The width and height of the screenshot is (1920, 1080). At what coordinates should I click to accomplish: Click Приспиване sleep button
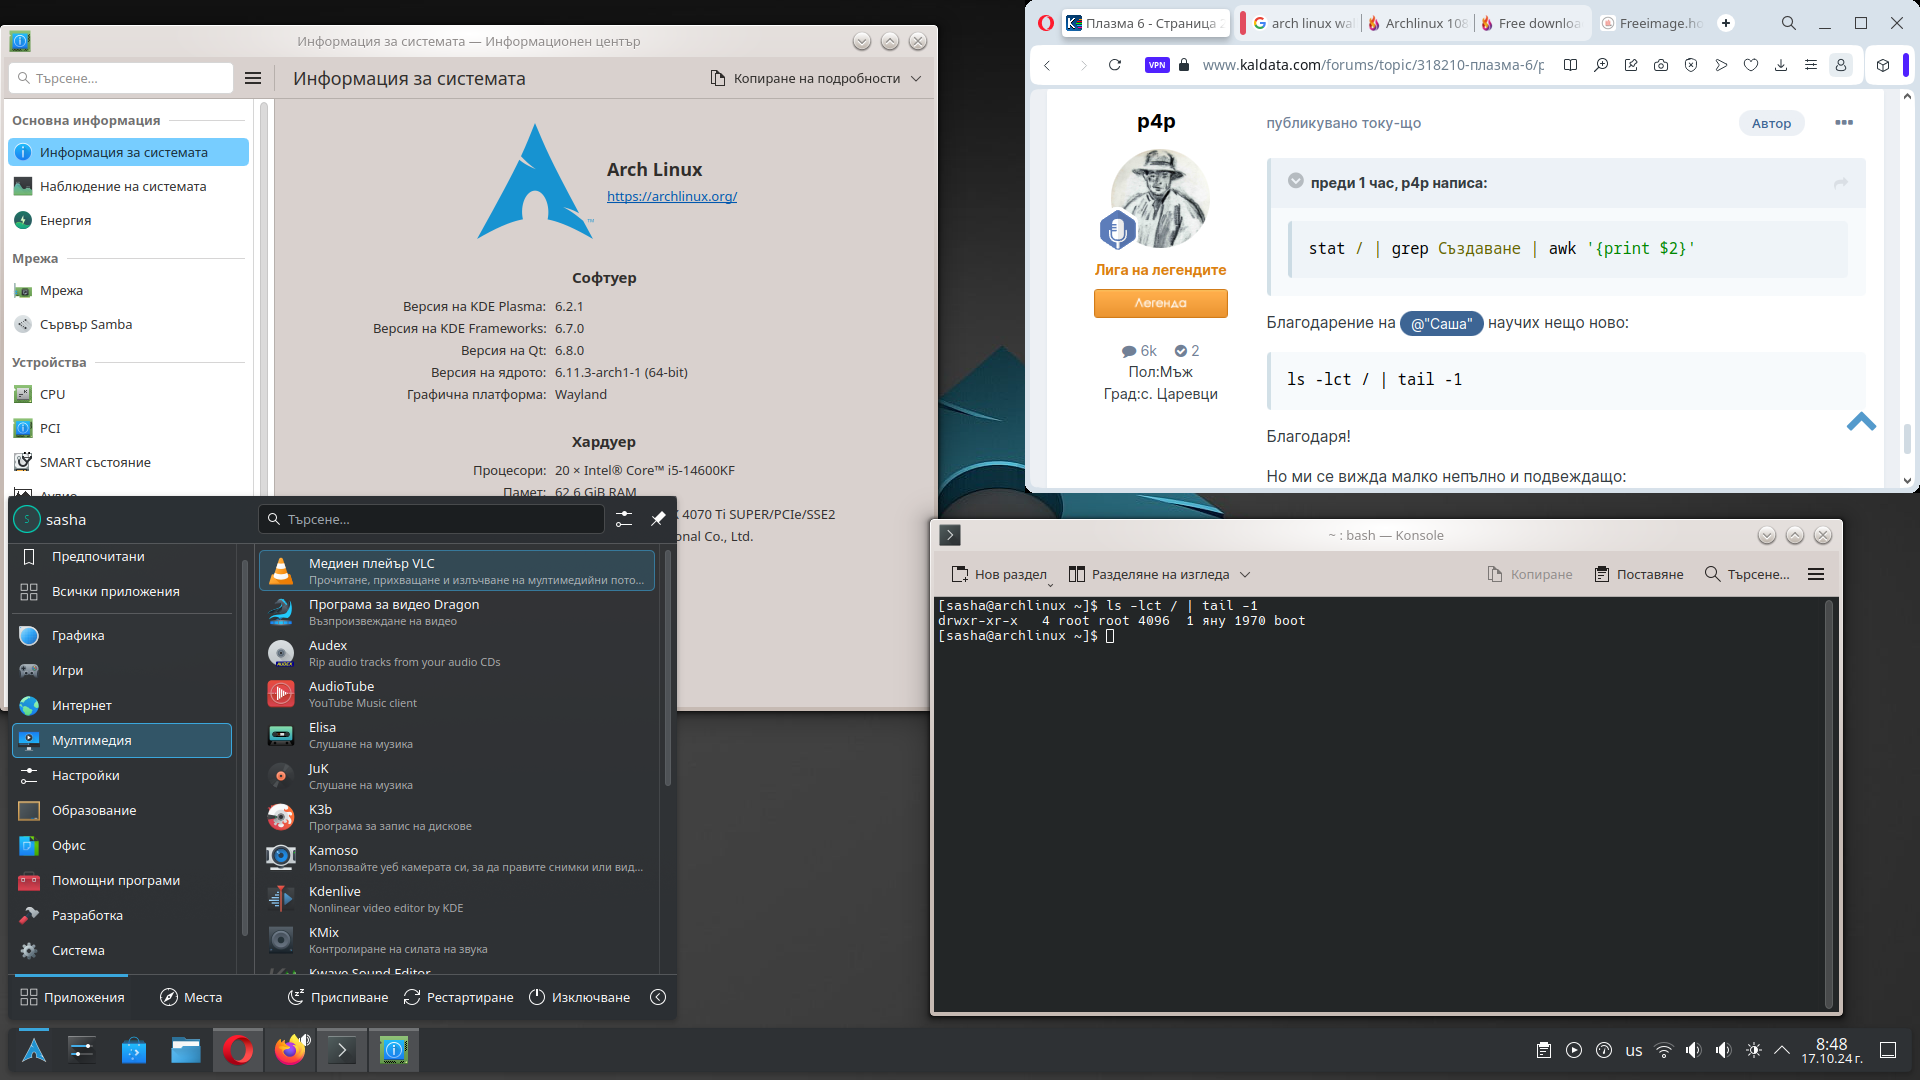338,997
